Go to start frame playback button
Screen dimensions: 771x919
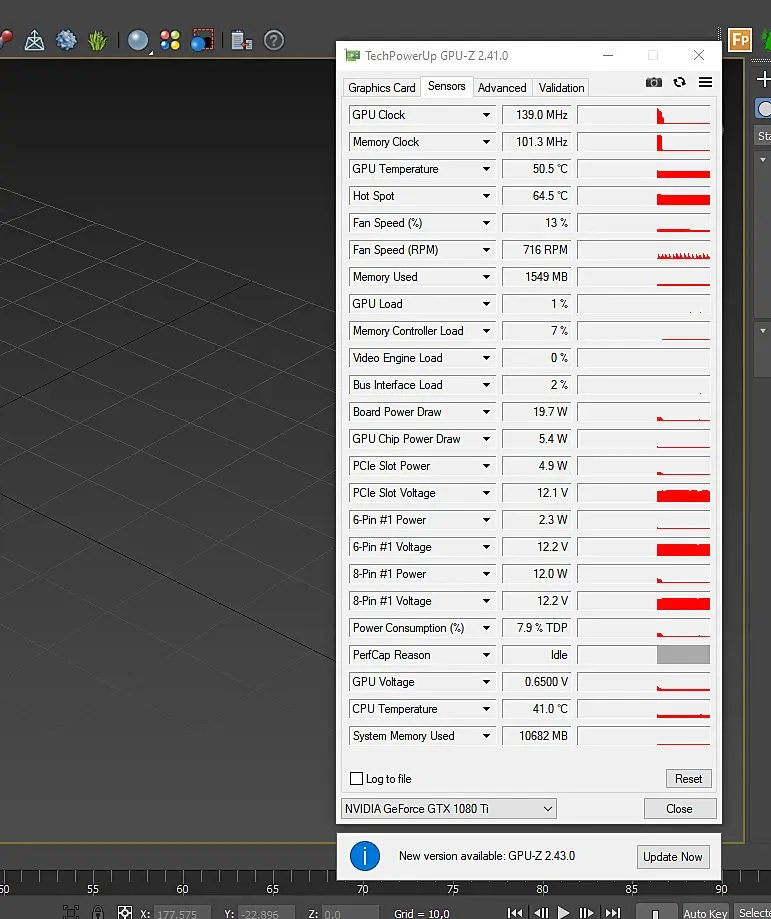515,913
